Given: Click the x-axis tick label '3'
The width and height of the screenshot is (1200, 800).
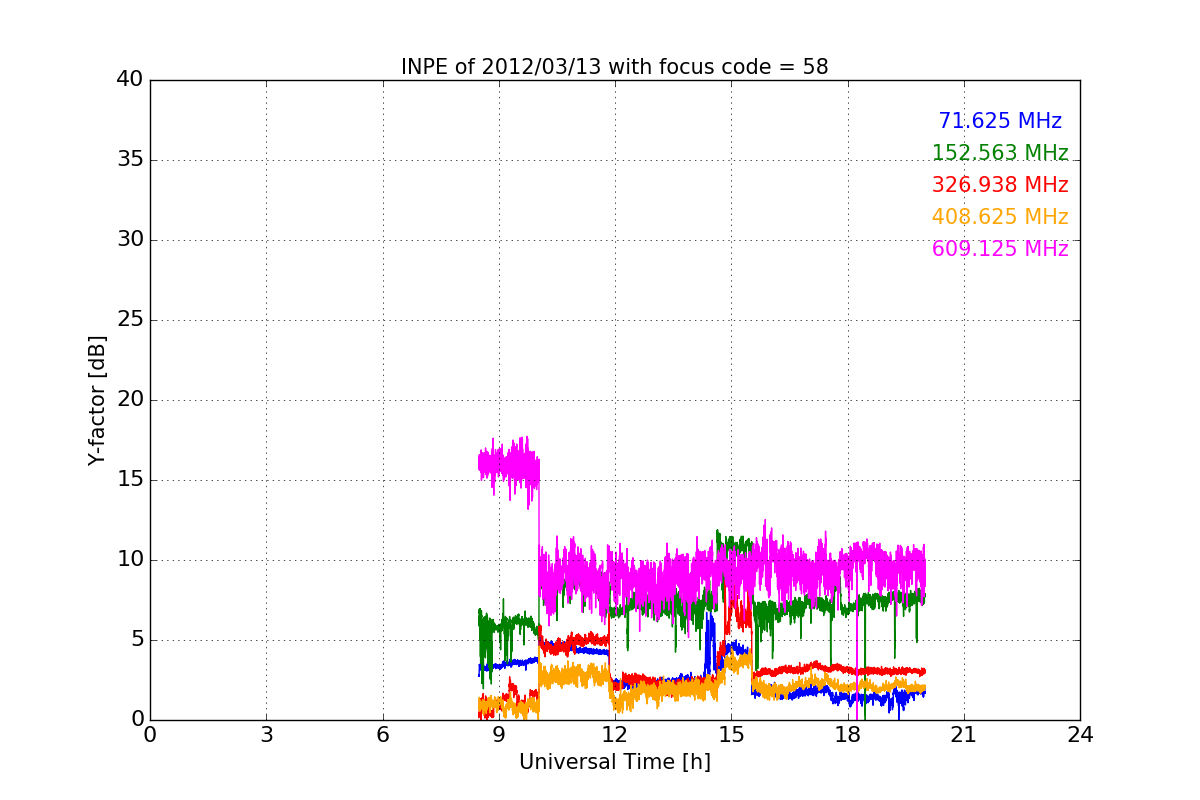Looking at the screenshot, I should click(x=266, y=735).
